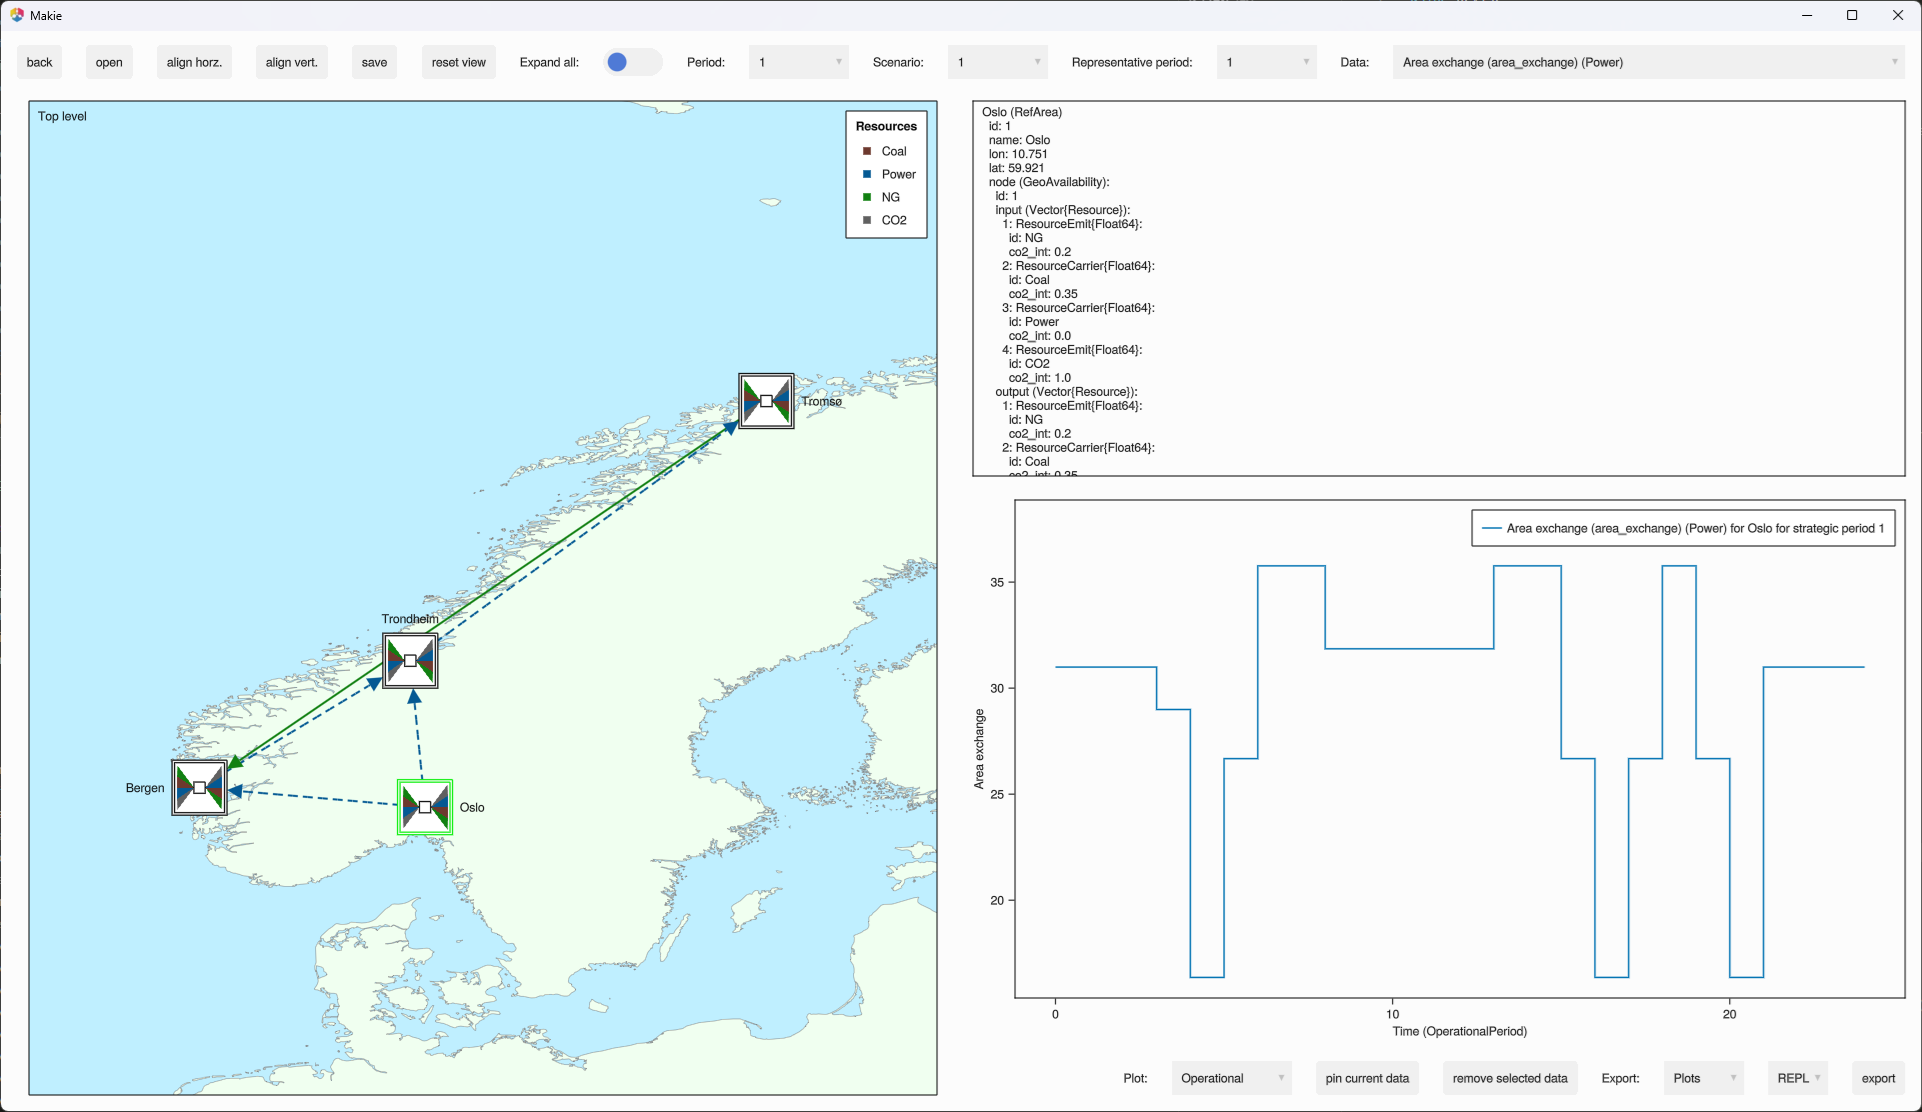Expand the Data selection dropdown
Image resolution: width=1922 pixels, height=1112 pixels.
[1648, 62]
